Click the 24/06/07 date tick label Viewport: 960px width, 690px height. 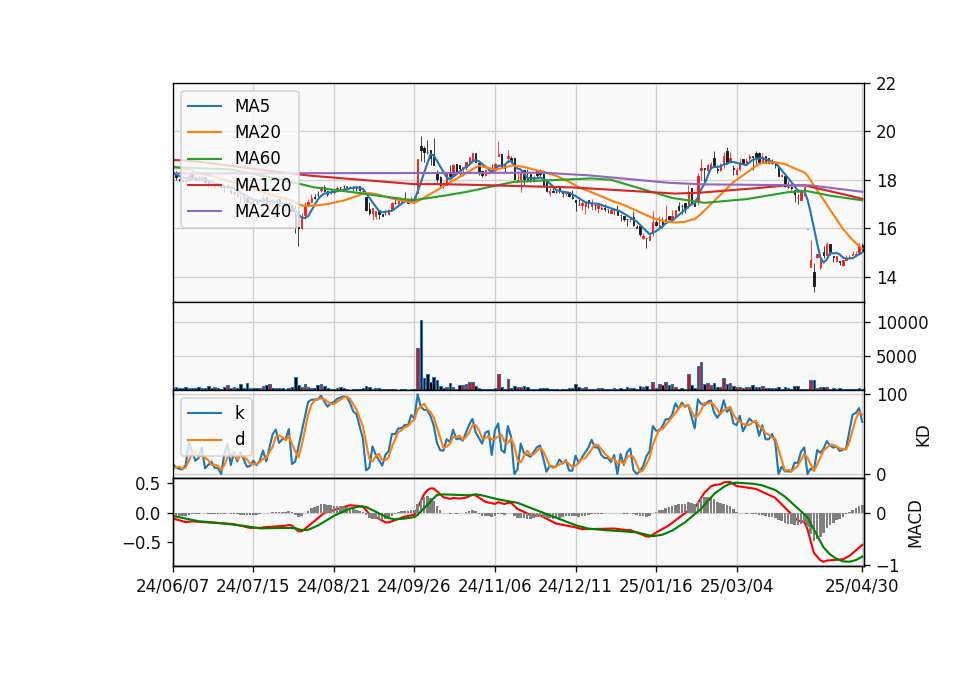(173, 586)
